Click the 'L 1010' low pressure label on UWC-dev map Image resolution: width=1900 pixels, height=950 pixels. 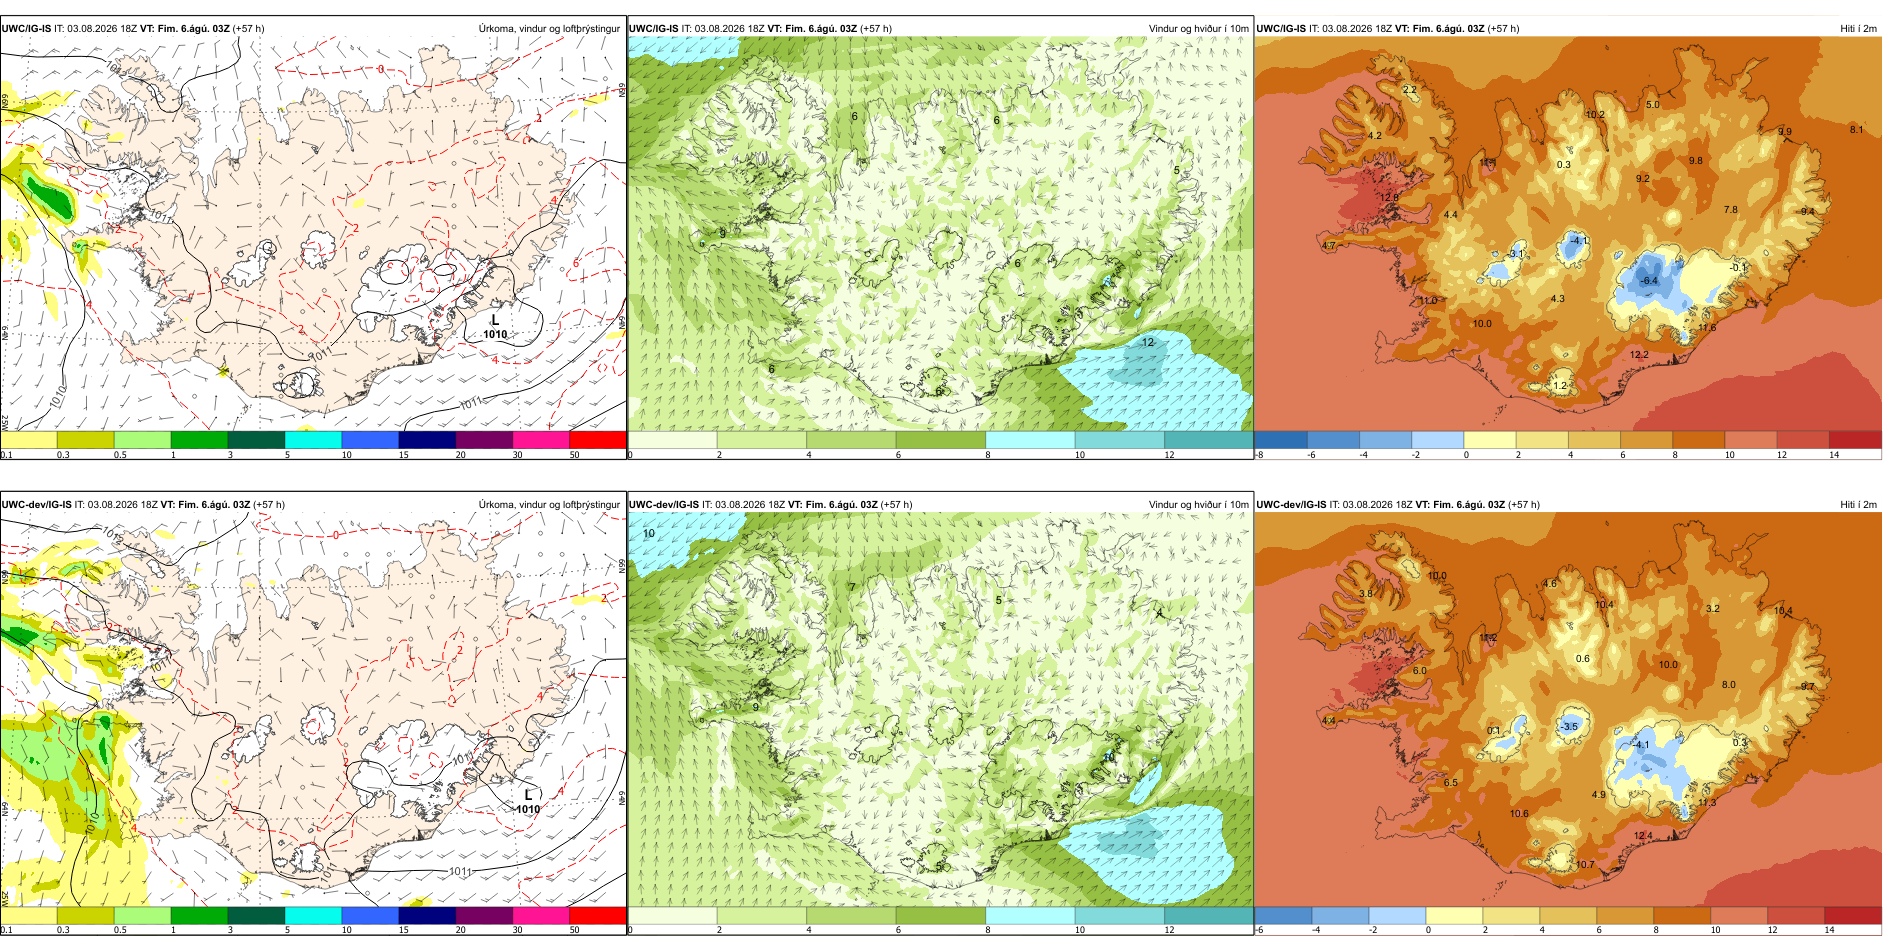(x=528, y=802)
